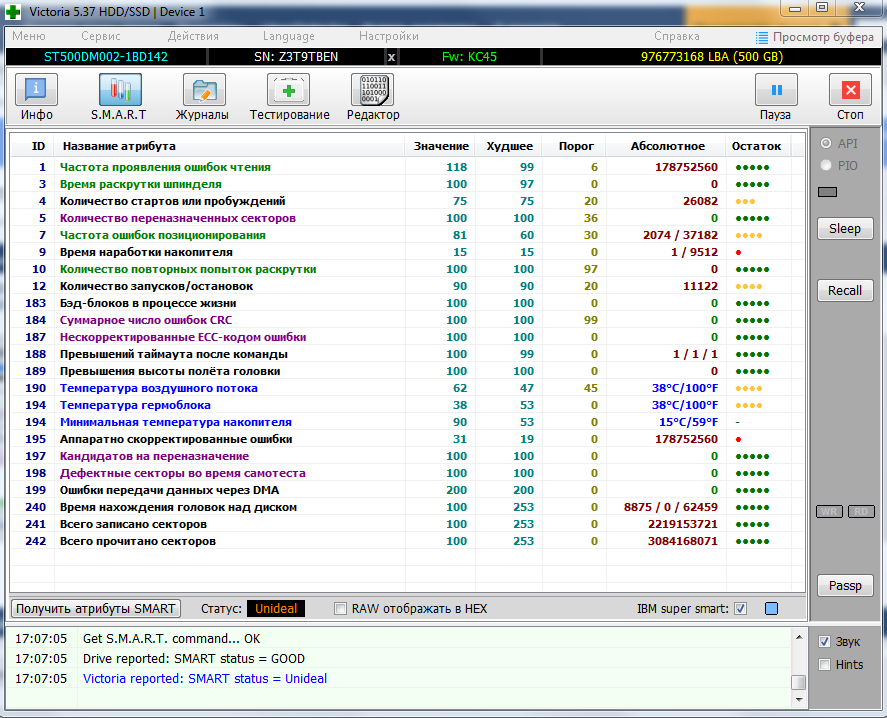The image size is (887, 718).
Task: Click the blue color square near IBM super smart
Action: (771, 609)
